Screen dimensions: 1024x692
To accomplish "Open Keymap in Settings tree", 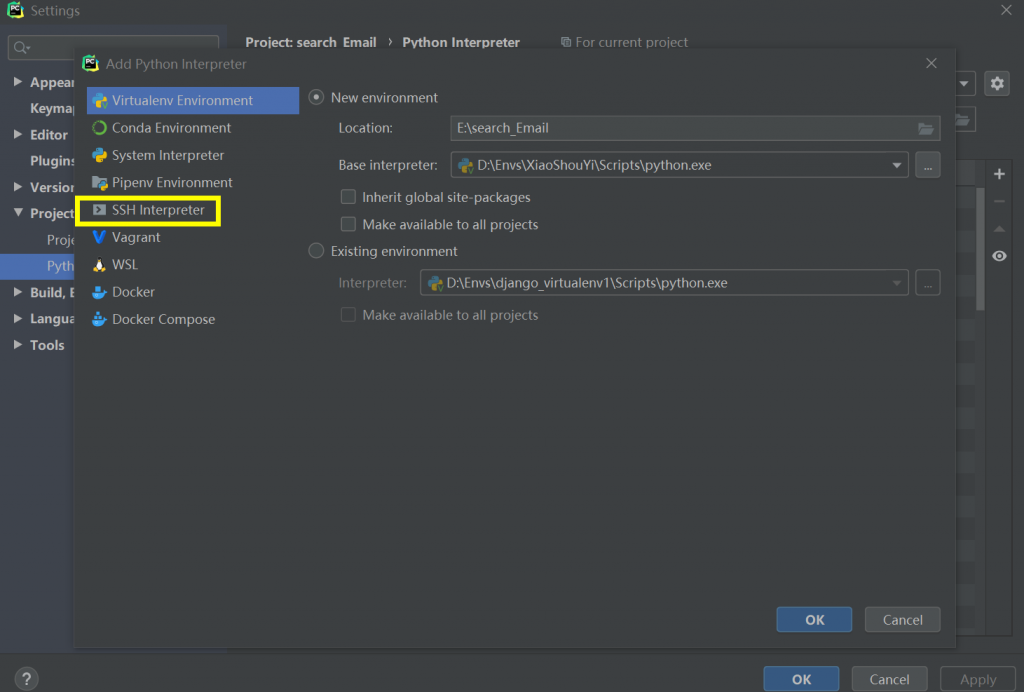I will (x=52, y=108).
